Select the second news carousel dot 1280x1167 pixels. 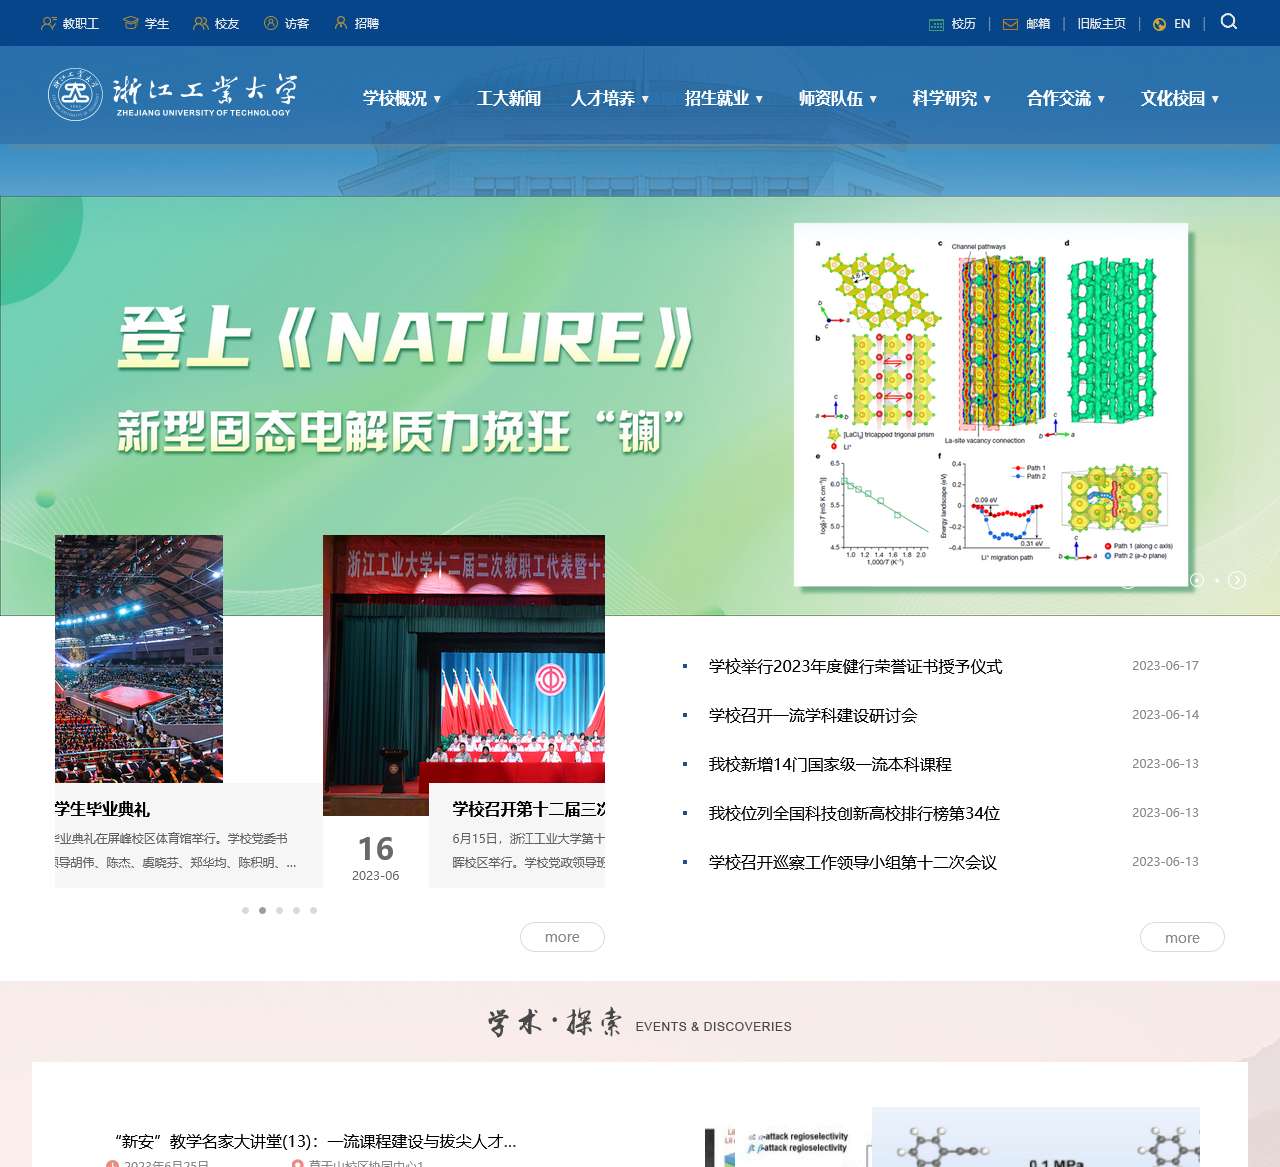point(262,910)
